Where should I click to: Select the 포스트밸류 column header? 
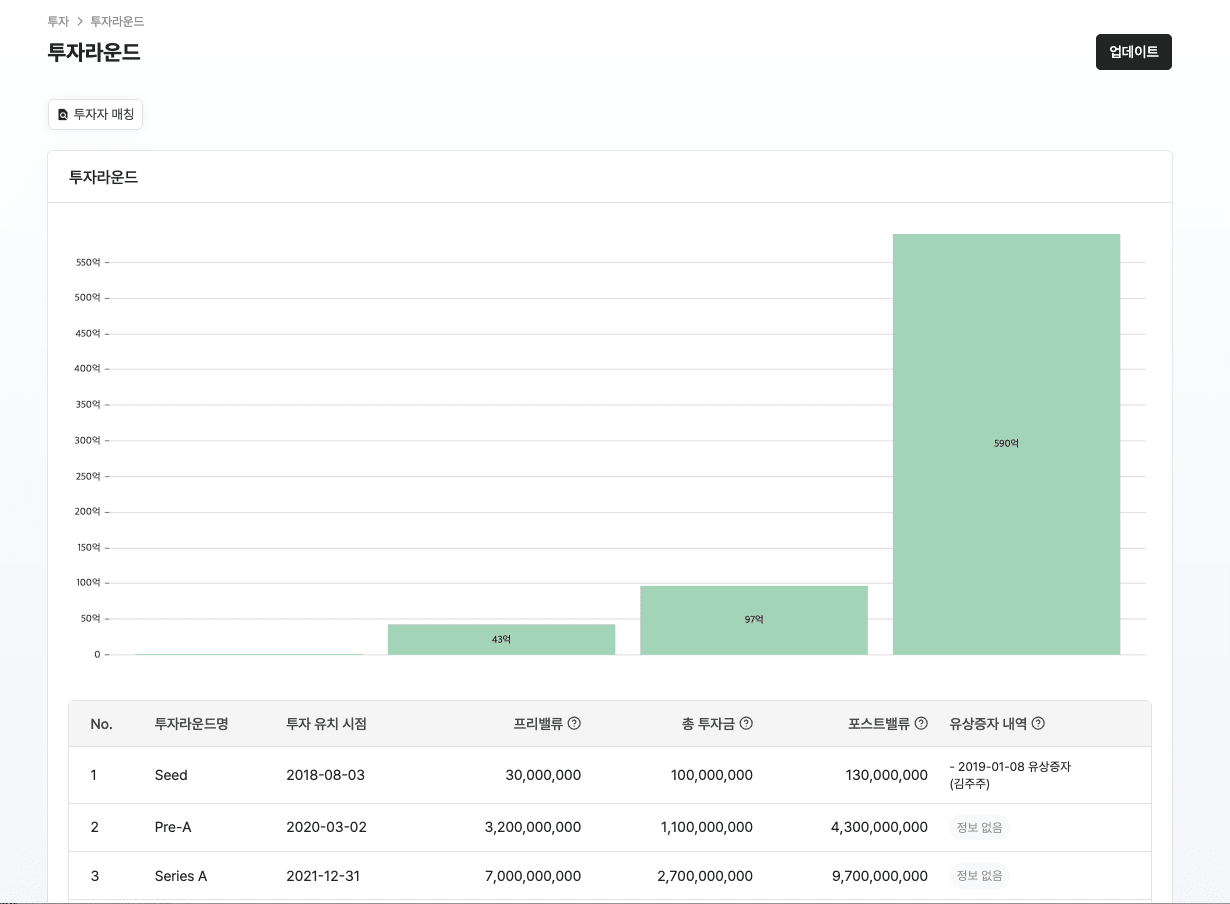coord(879,724)
